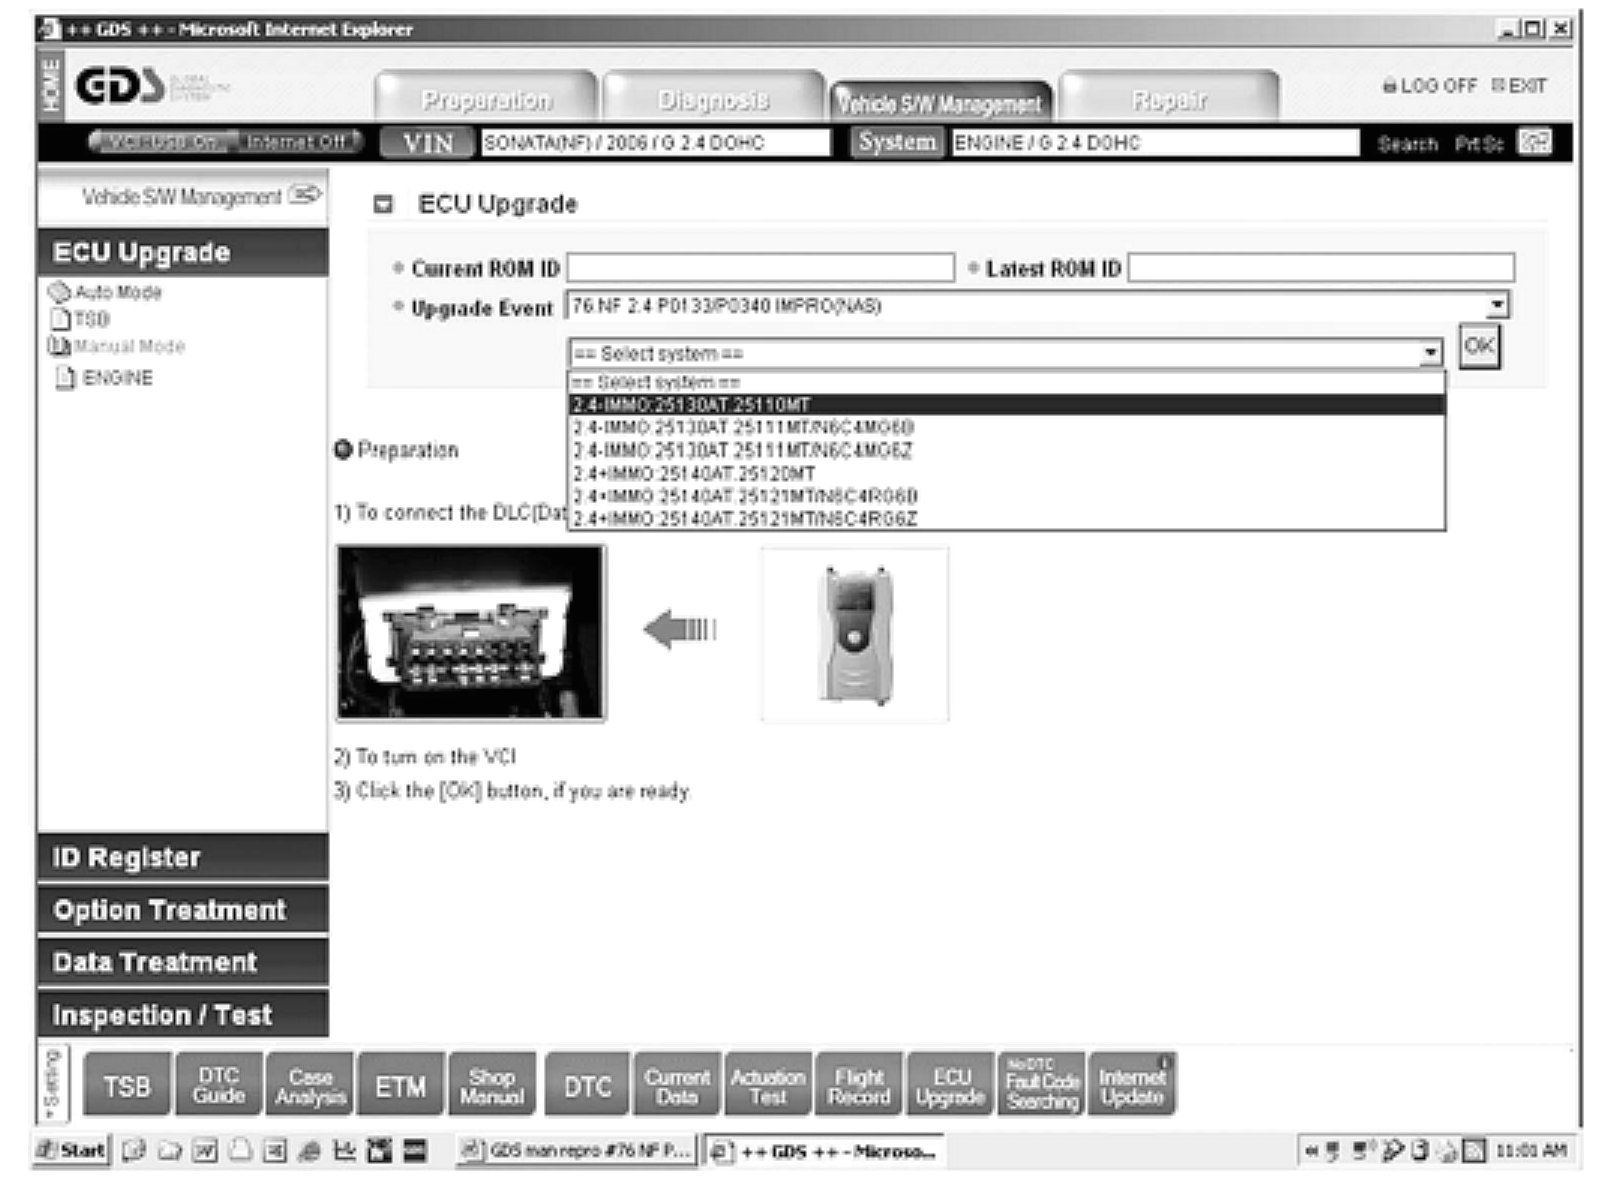Click the LOG OFF link
The width and height of the screenshot is (1609, 1195).
1429,86
